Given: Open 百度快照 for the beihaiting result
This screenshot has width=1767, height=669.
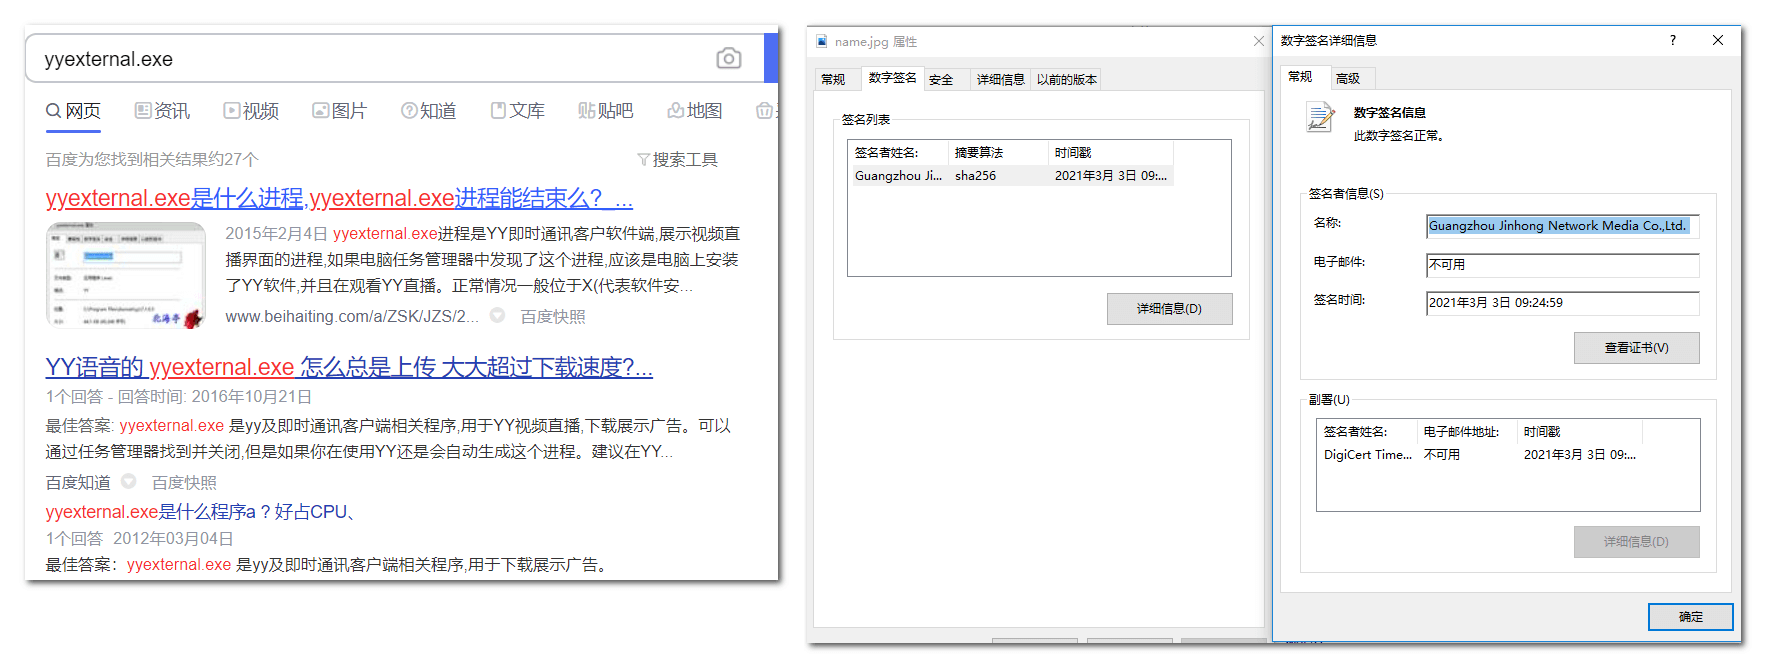Looking at the screenshot, I should pyautogui.click(x=553, y=316).
